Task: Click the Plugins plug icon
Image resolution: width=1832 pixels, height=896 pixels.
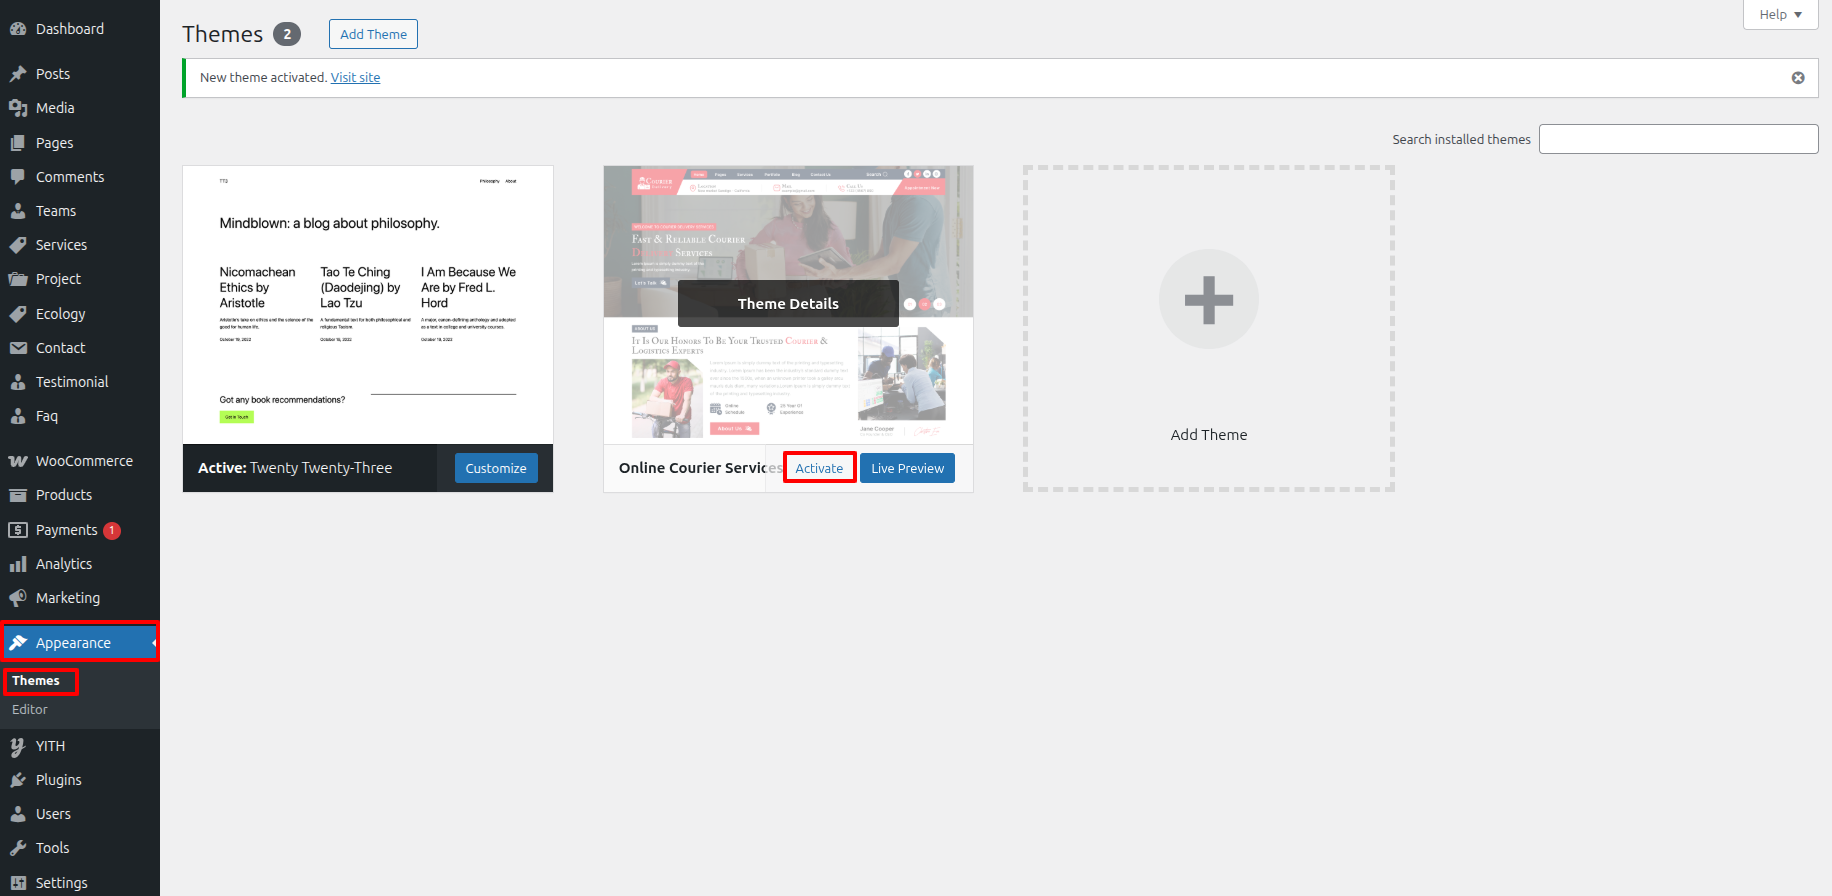Action: 18,780
